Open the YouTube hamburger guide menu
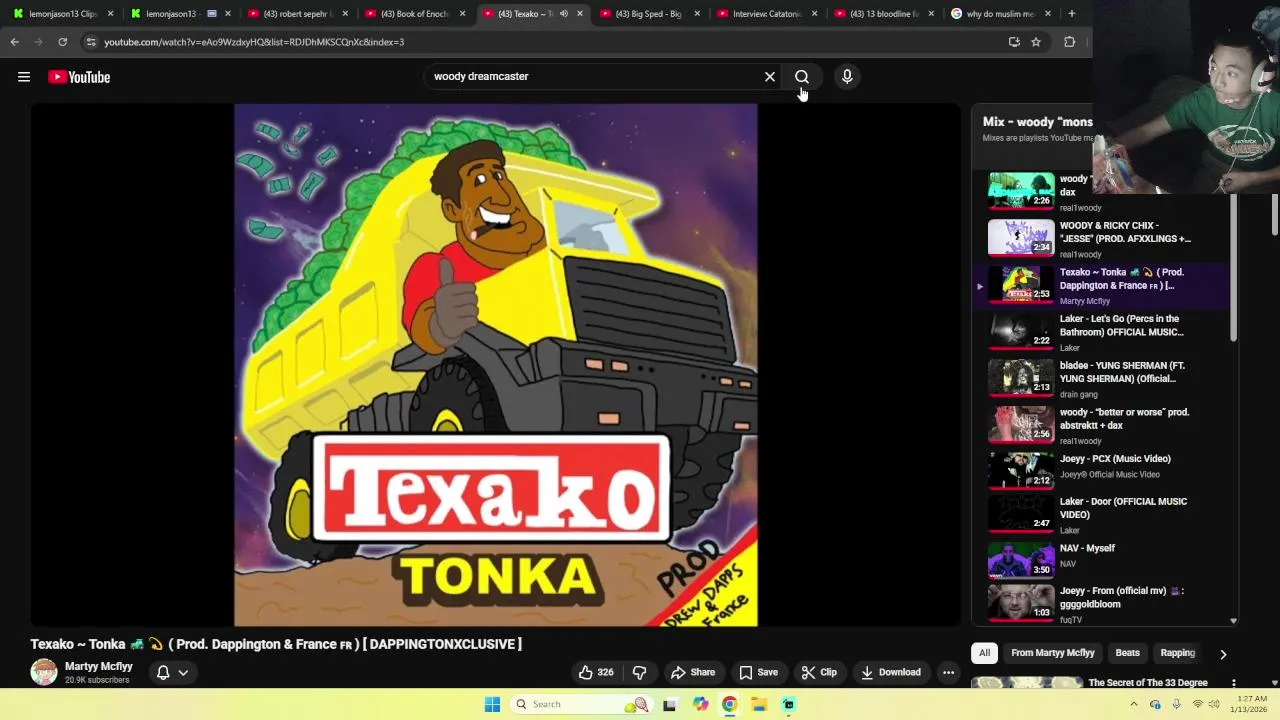This screenshot has height=720, width=1280. (x=24, y=77)
